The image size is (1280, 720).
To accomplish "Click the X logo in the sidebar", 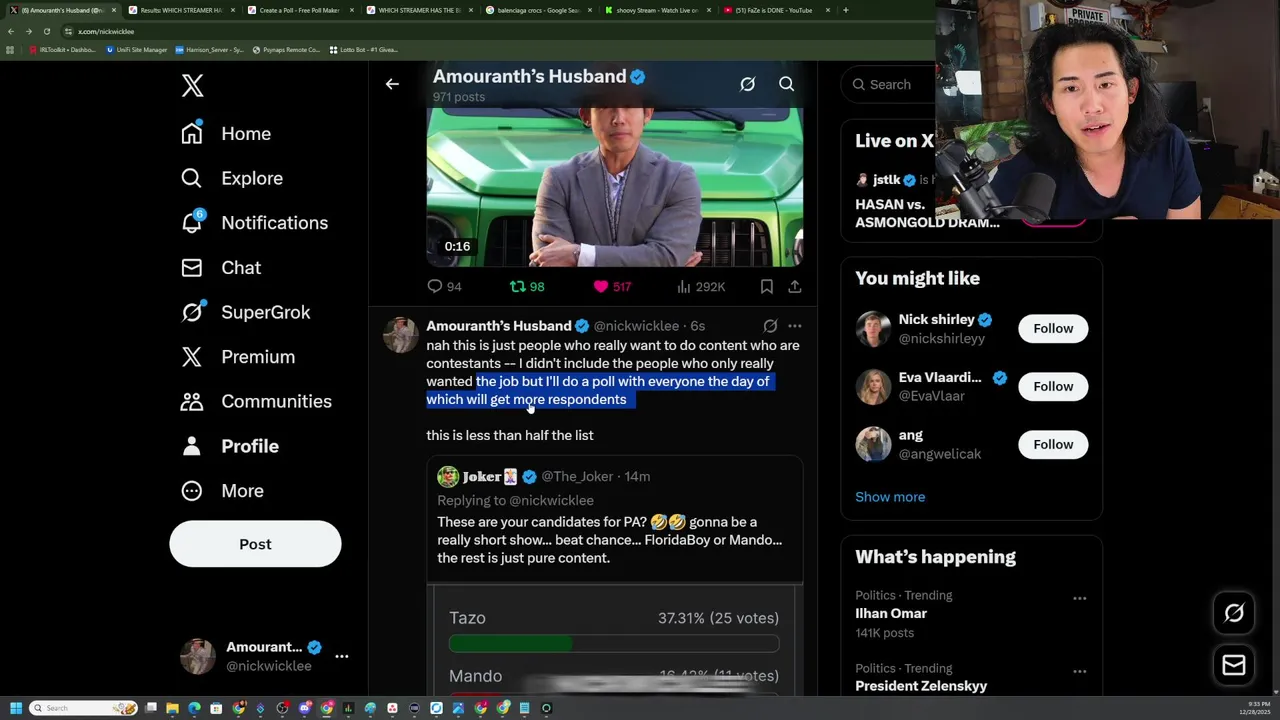I will pos(193,86).
